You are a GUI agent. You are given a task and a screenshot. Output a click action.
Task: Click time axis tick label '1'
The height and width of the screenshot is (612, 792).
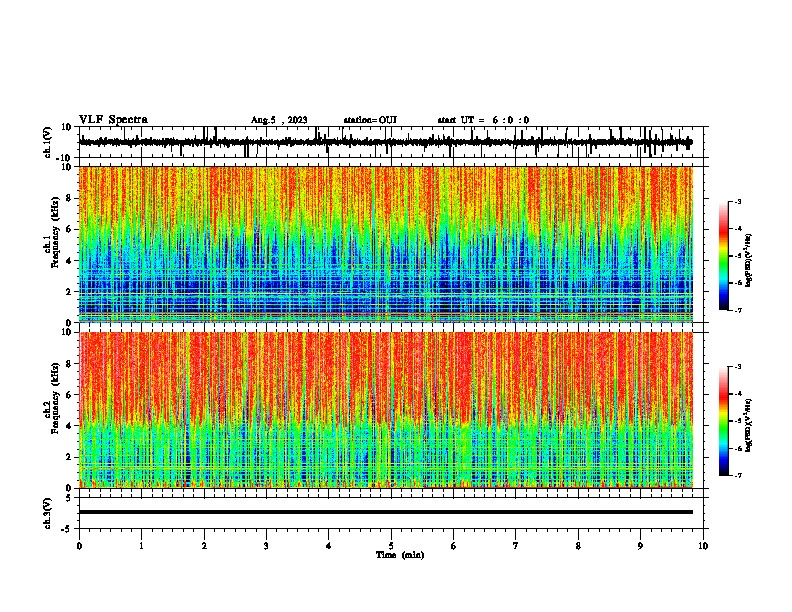(x=142, y=546)
